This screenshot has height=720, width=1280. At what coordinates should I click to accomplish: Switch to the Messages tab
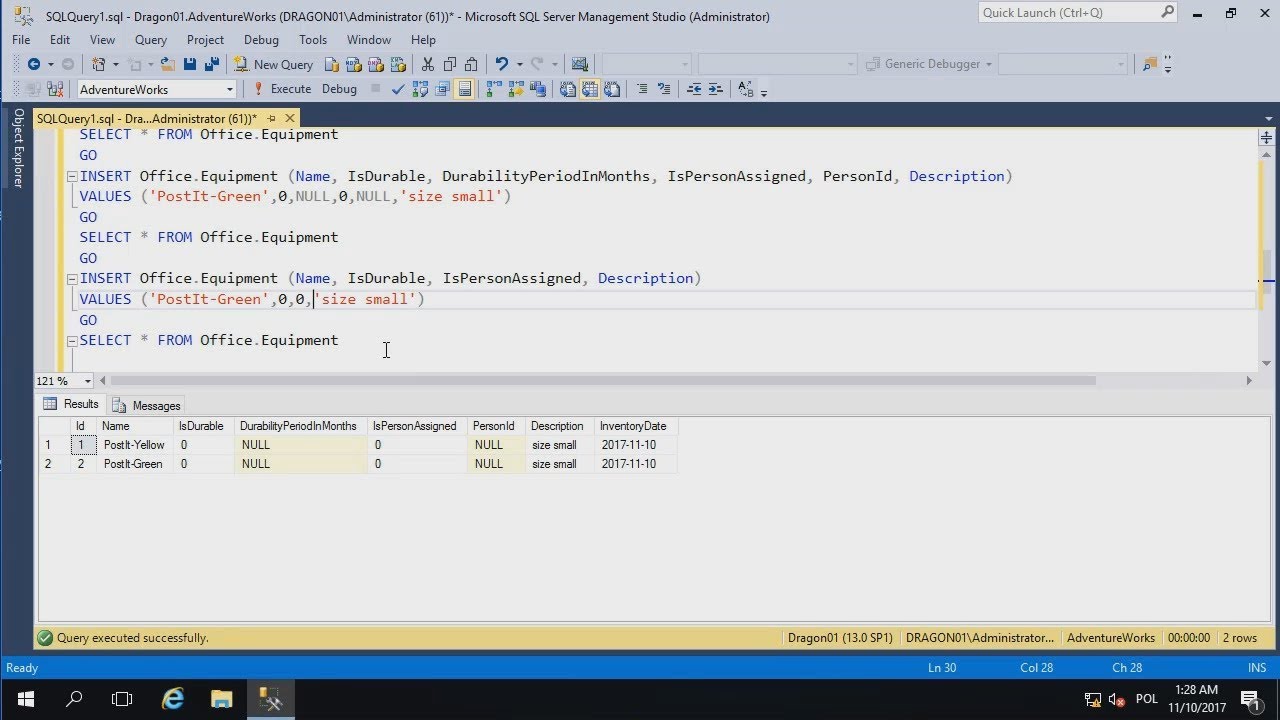point(146,405)
